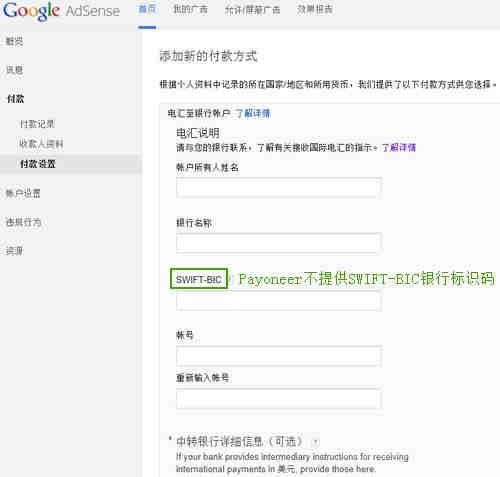This screenshot has height=477, width=500.
Task: Open 付款记录 under 付款
Action: pos(37,124)
